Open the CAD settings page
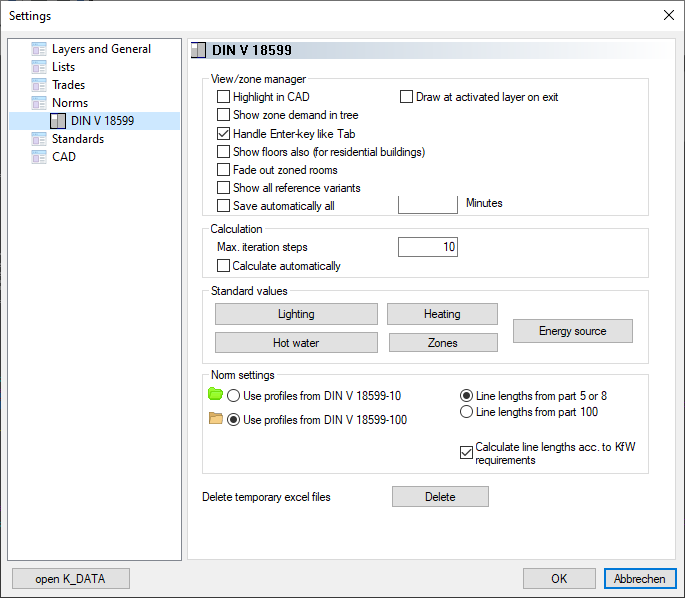 click(x=64, y=157)
